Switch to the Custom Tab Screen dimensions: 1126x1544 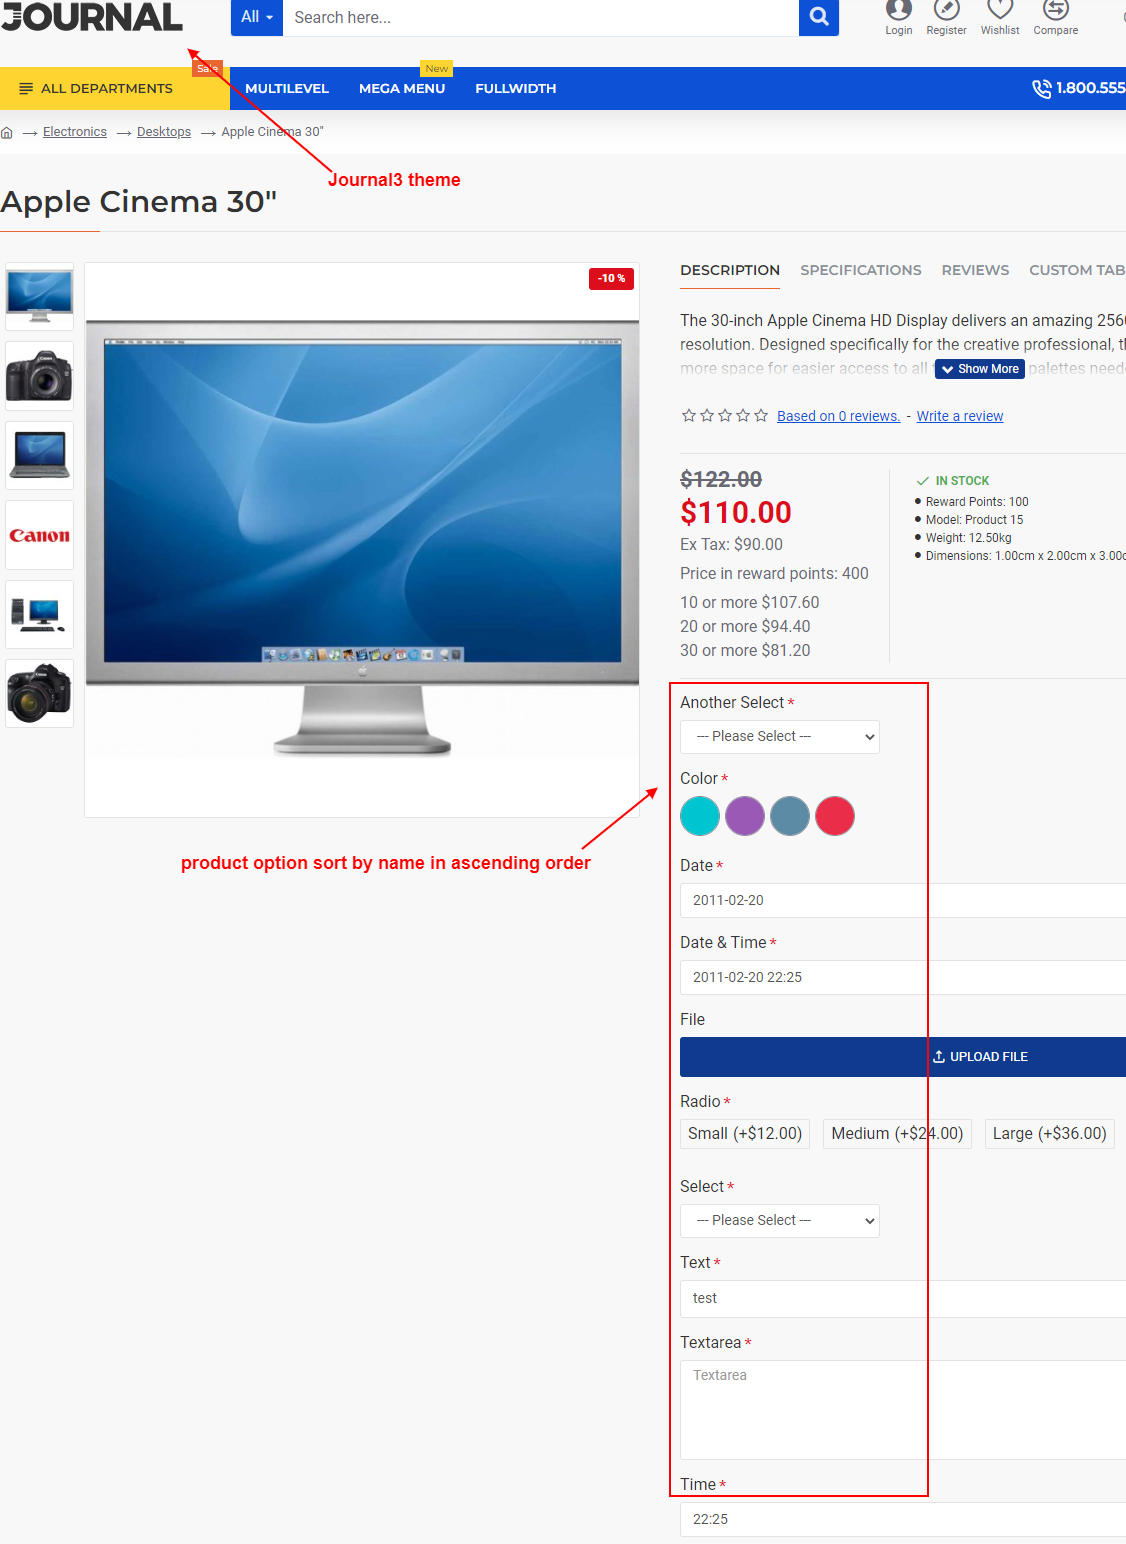tap(1077, 270)
